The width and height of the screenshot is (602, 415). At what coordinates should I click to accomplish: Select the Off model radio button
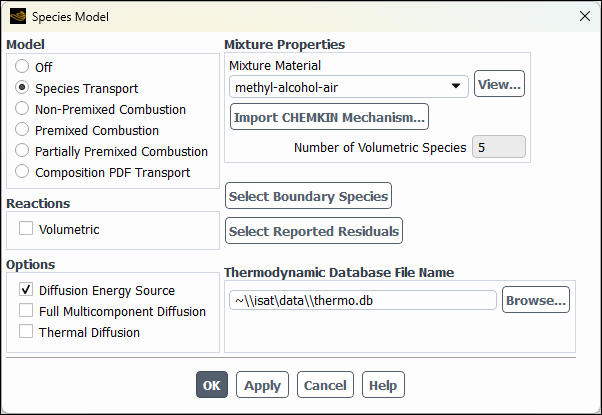pyautogui.click(x=23, y=67)
